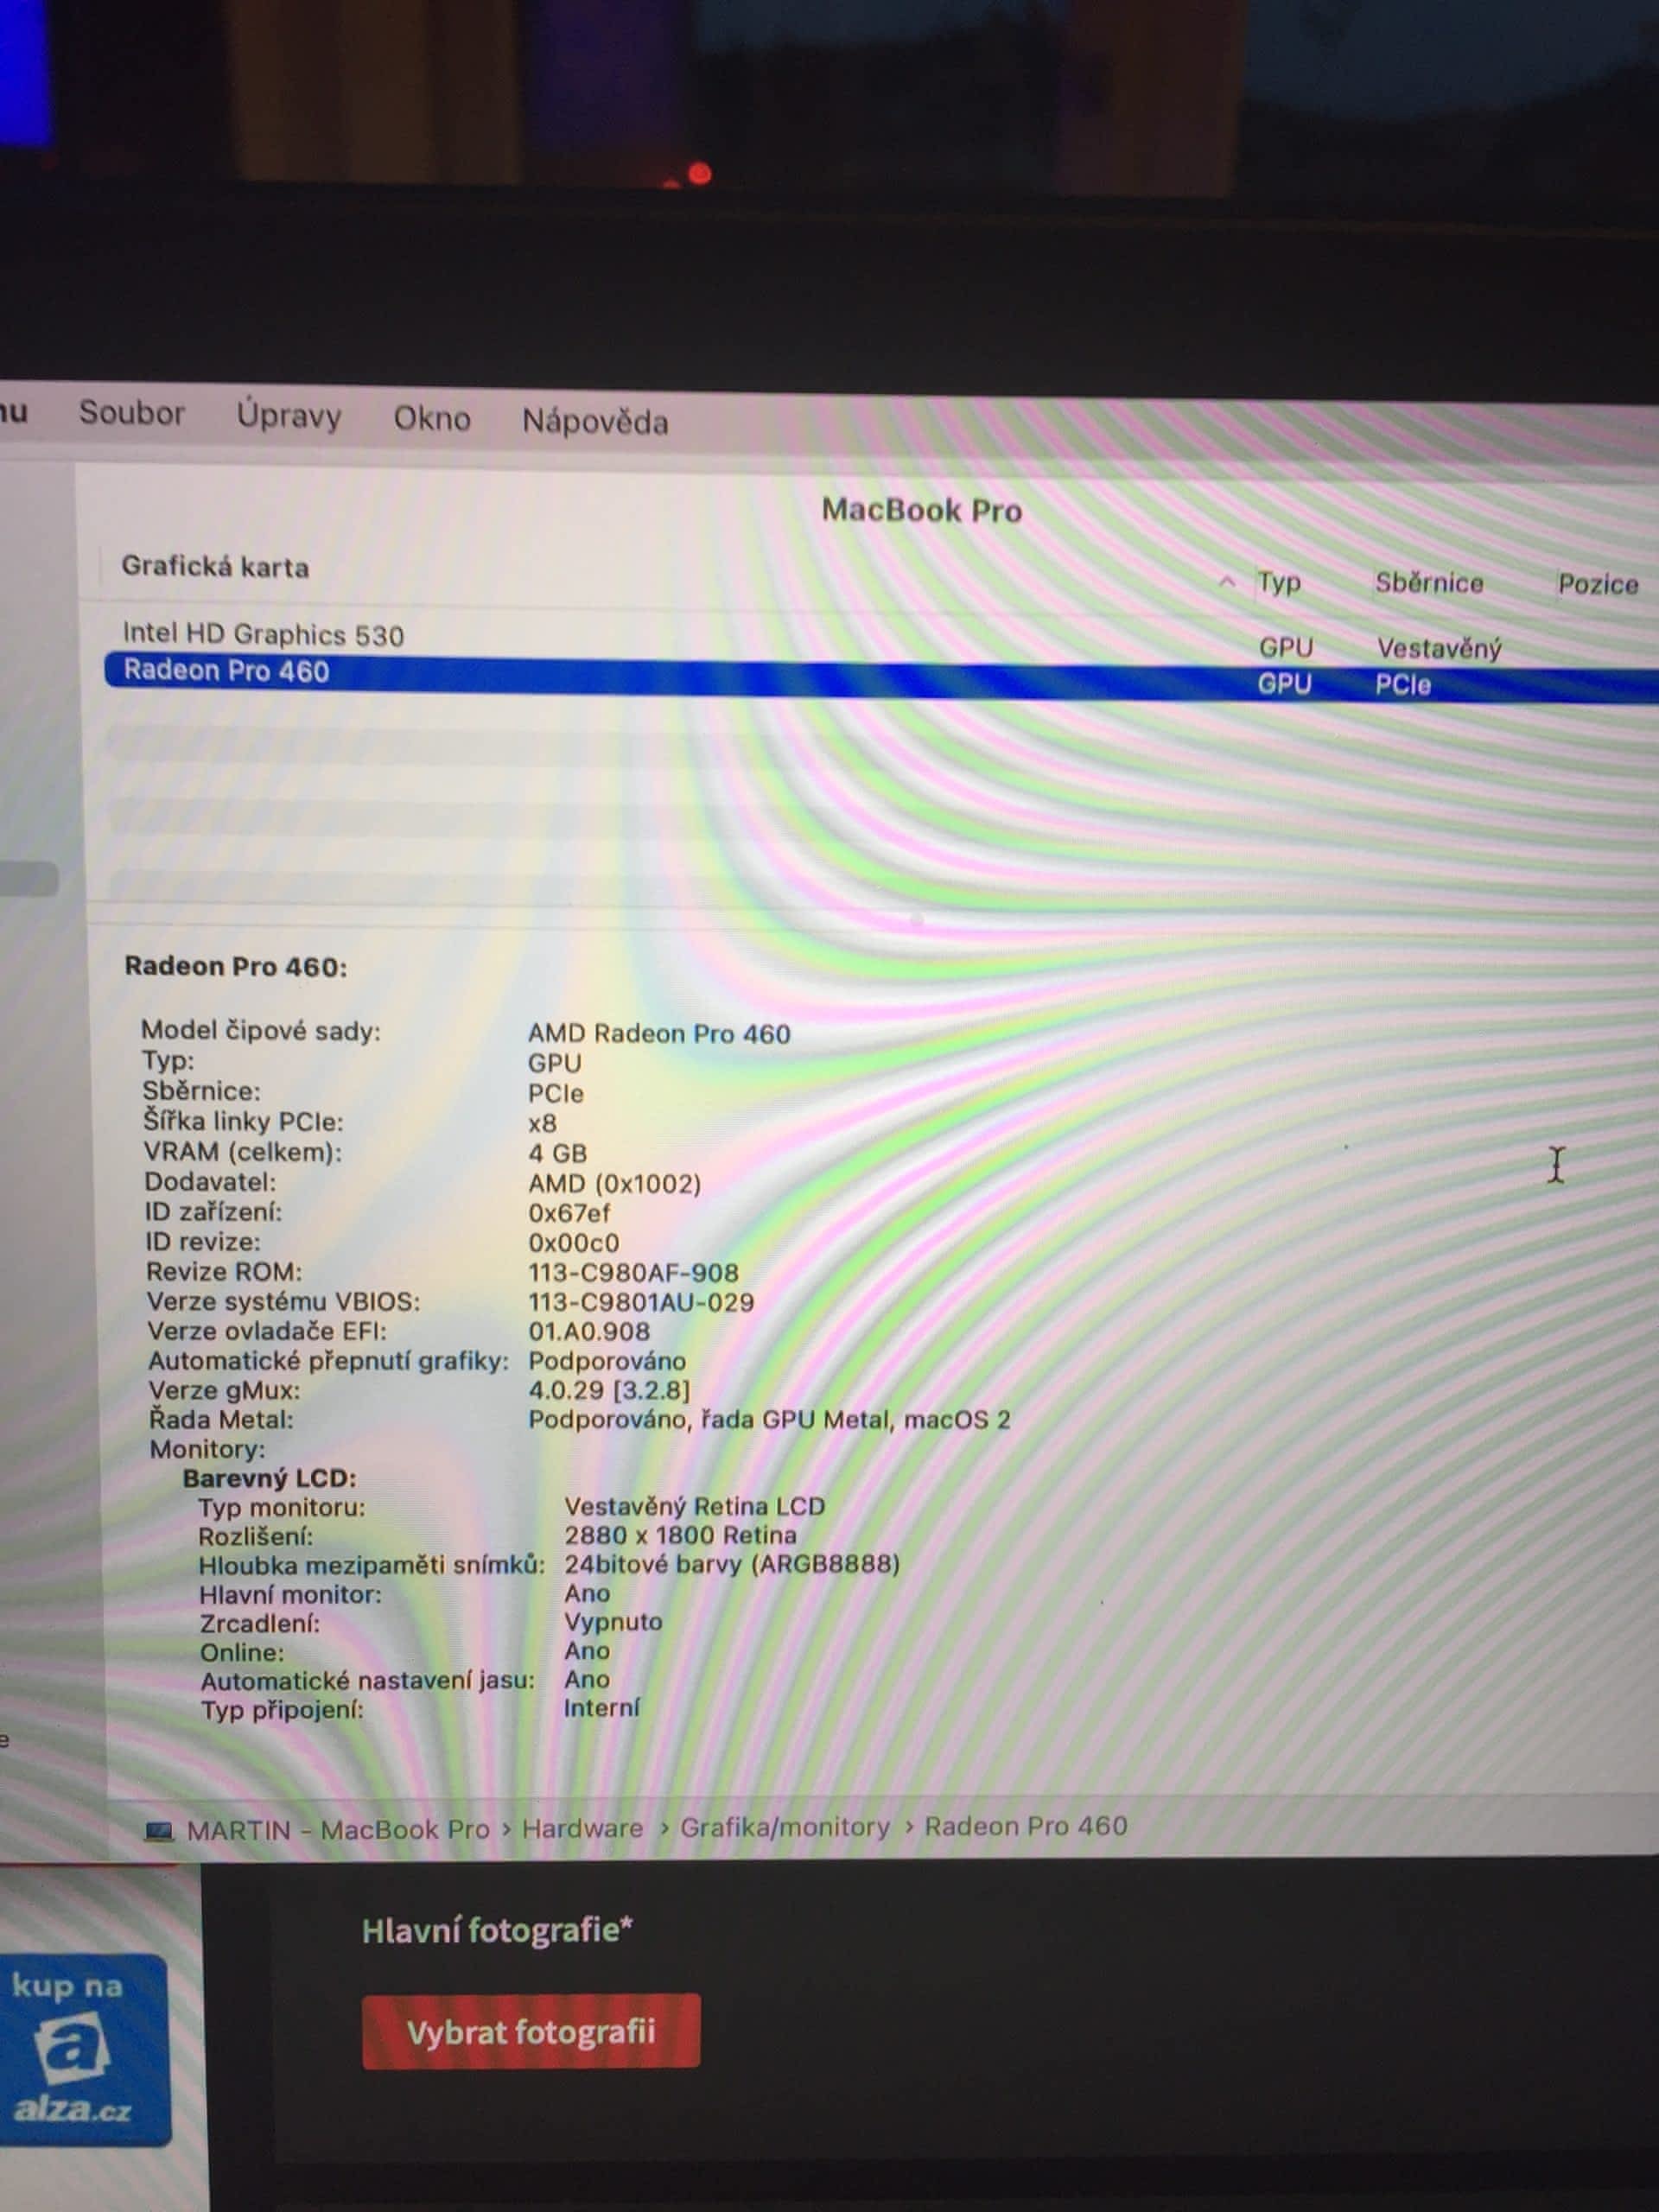
Task: Click MARTIN - MacBook Pro breadcrumb
Action: [338, 1830]
